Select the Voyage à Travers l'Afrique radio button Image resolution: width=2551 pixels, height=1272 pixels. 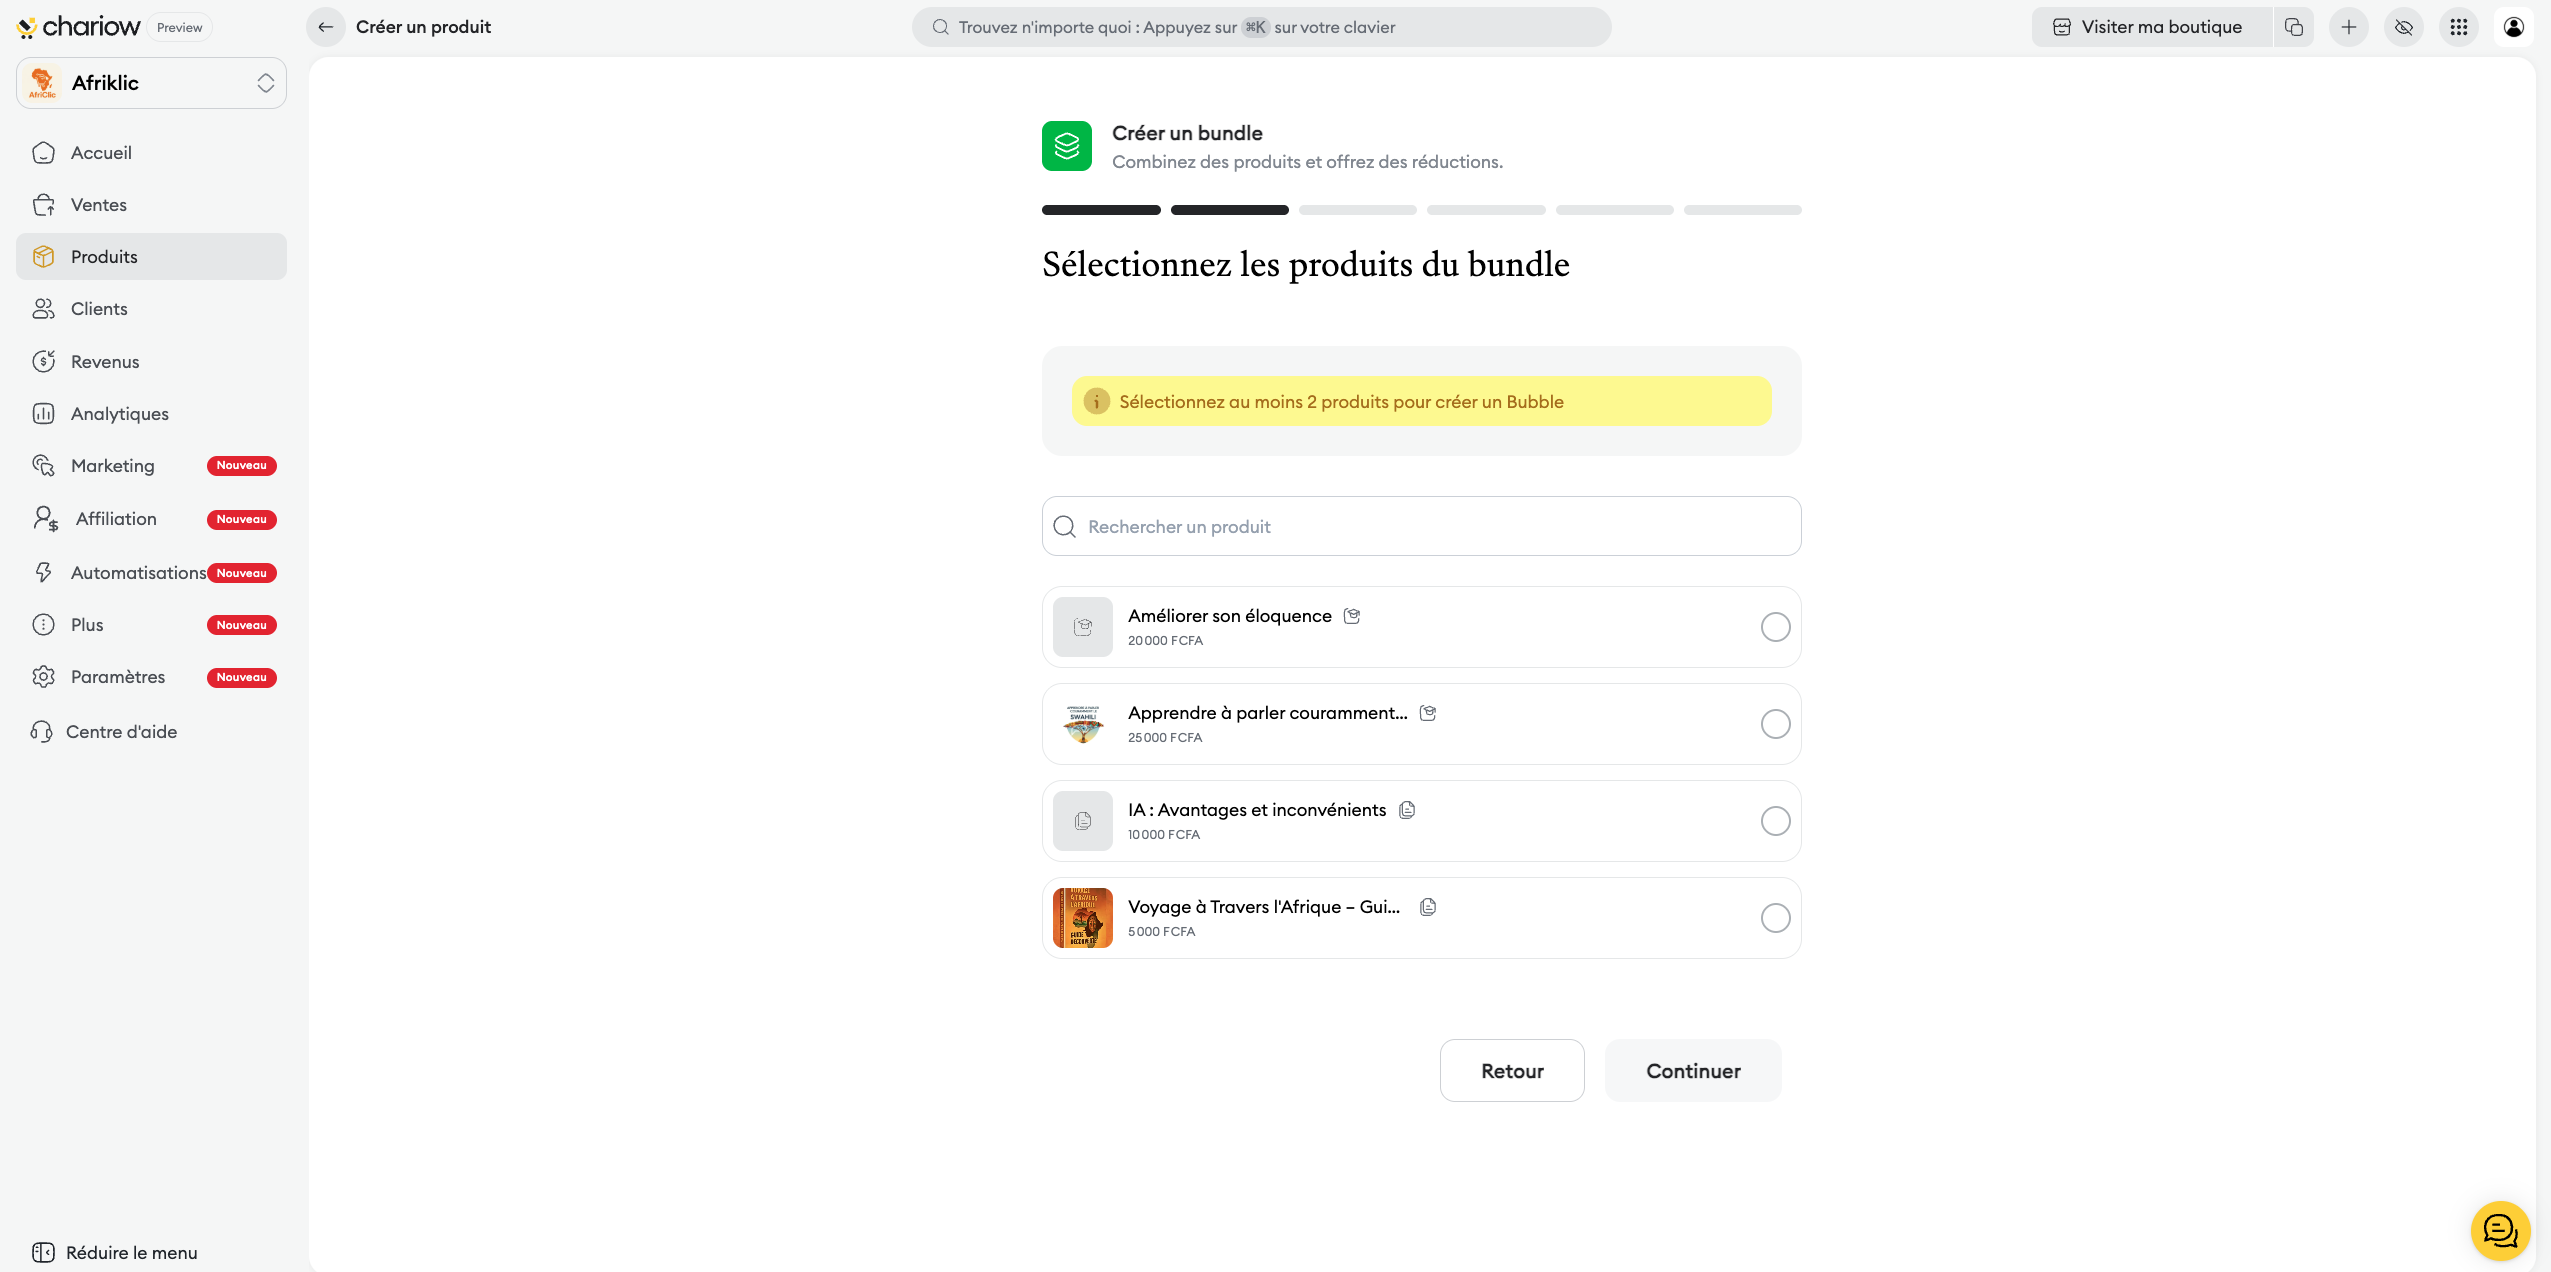(x=1775, y=918)
